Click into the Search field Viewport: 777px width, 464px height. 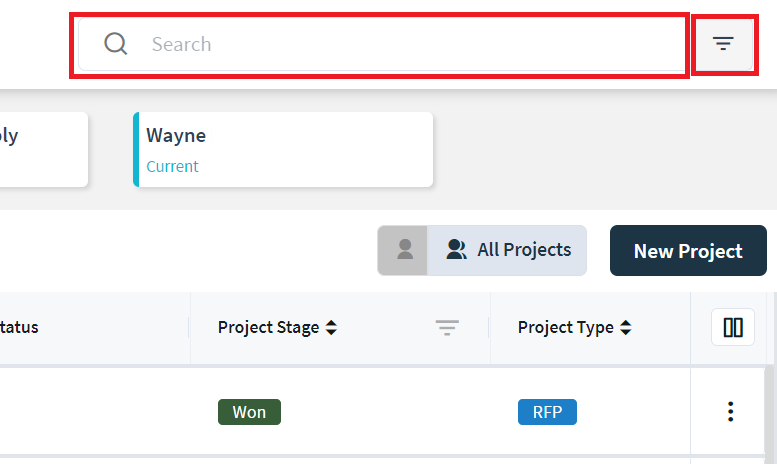point(400,44)
